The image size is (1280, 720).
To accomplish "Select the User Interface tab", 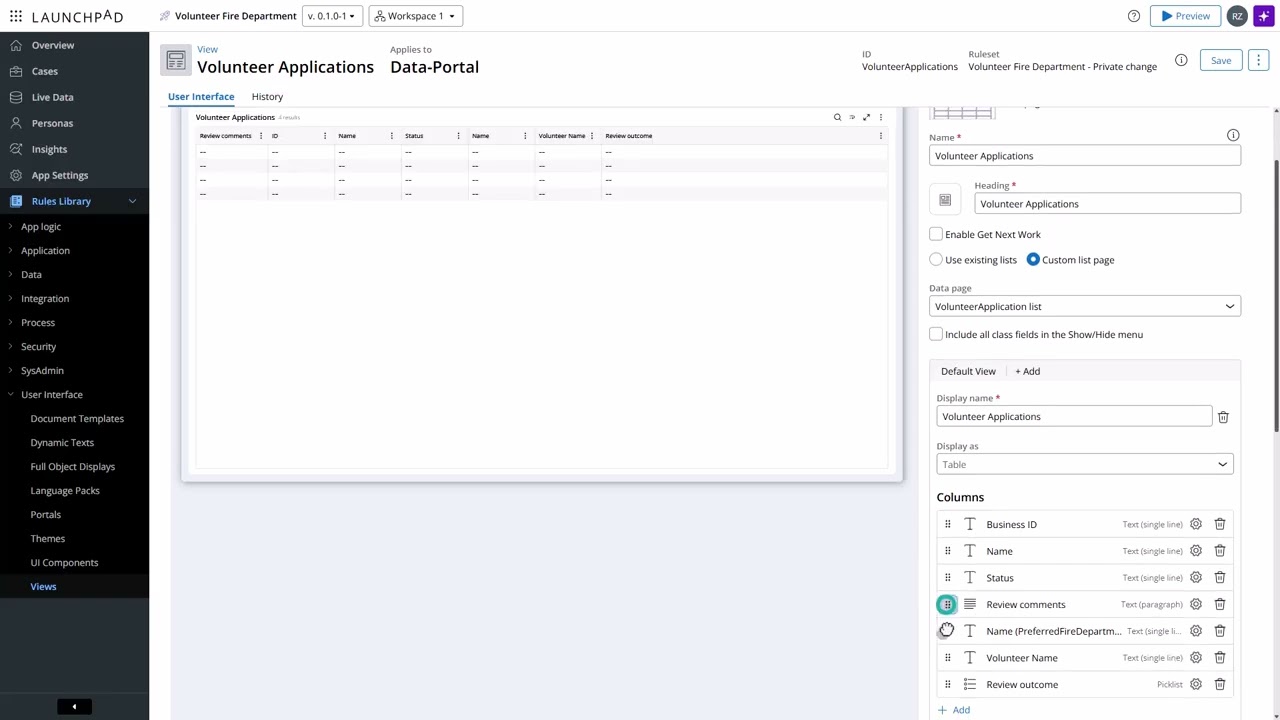I will coord(201,96).
